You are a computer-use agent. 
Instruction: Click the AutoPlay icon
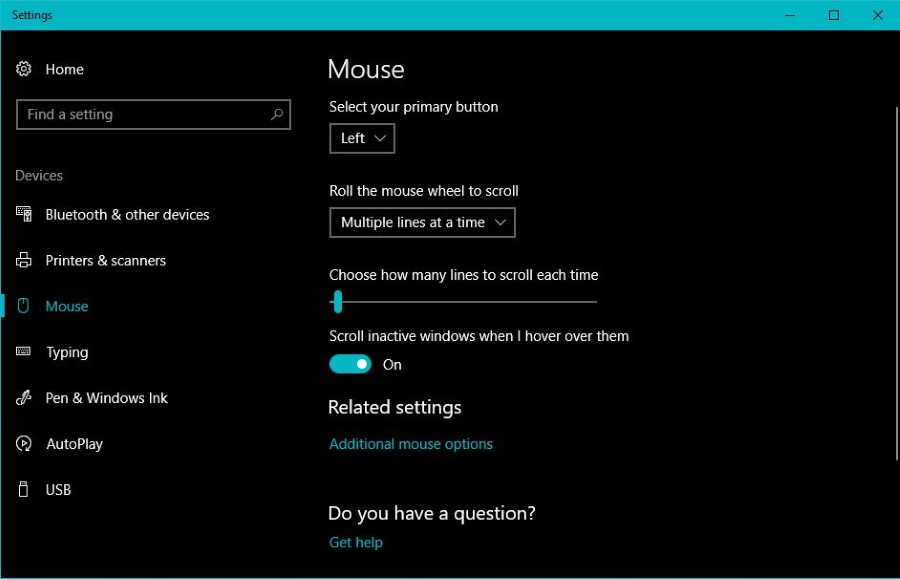(x=23, y=444)
